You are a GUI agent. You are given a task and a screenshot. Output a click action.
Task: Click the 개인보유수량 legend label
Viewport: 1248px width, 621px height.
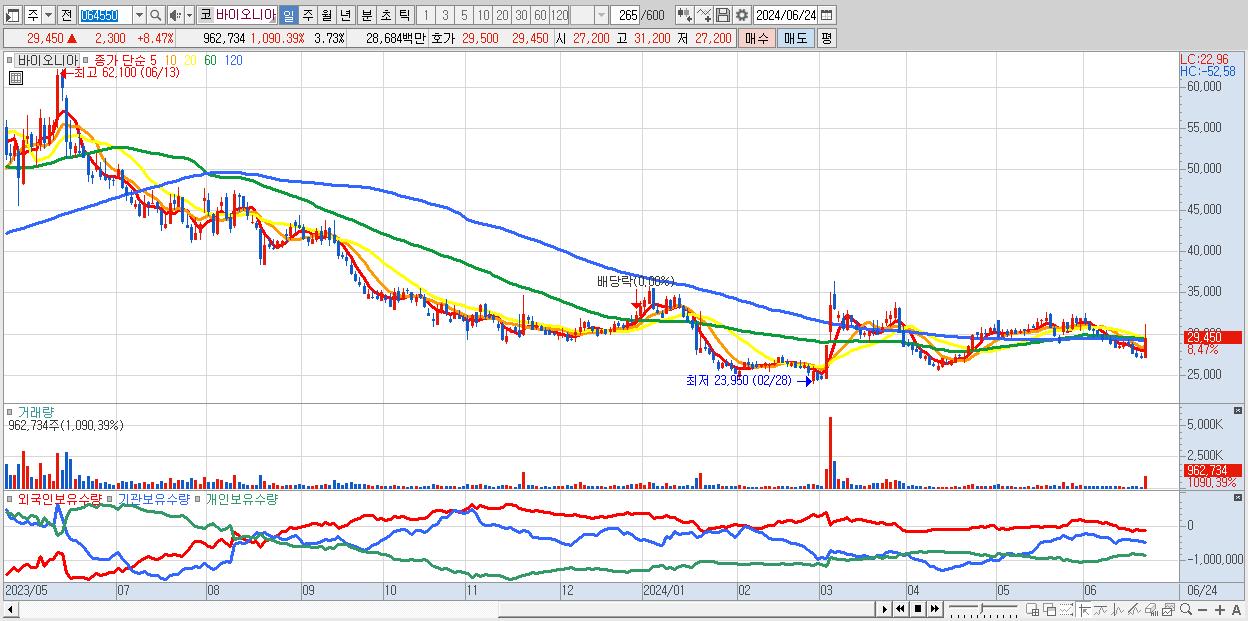(x=241, y=498)
